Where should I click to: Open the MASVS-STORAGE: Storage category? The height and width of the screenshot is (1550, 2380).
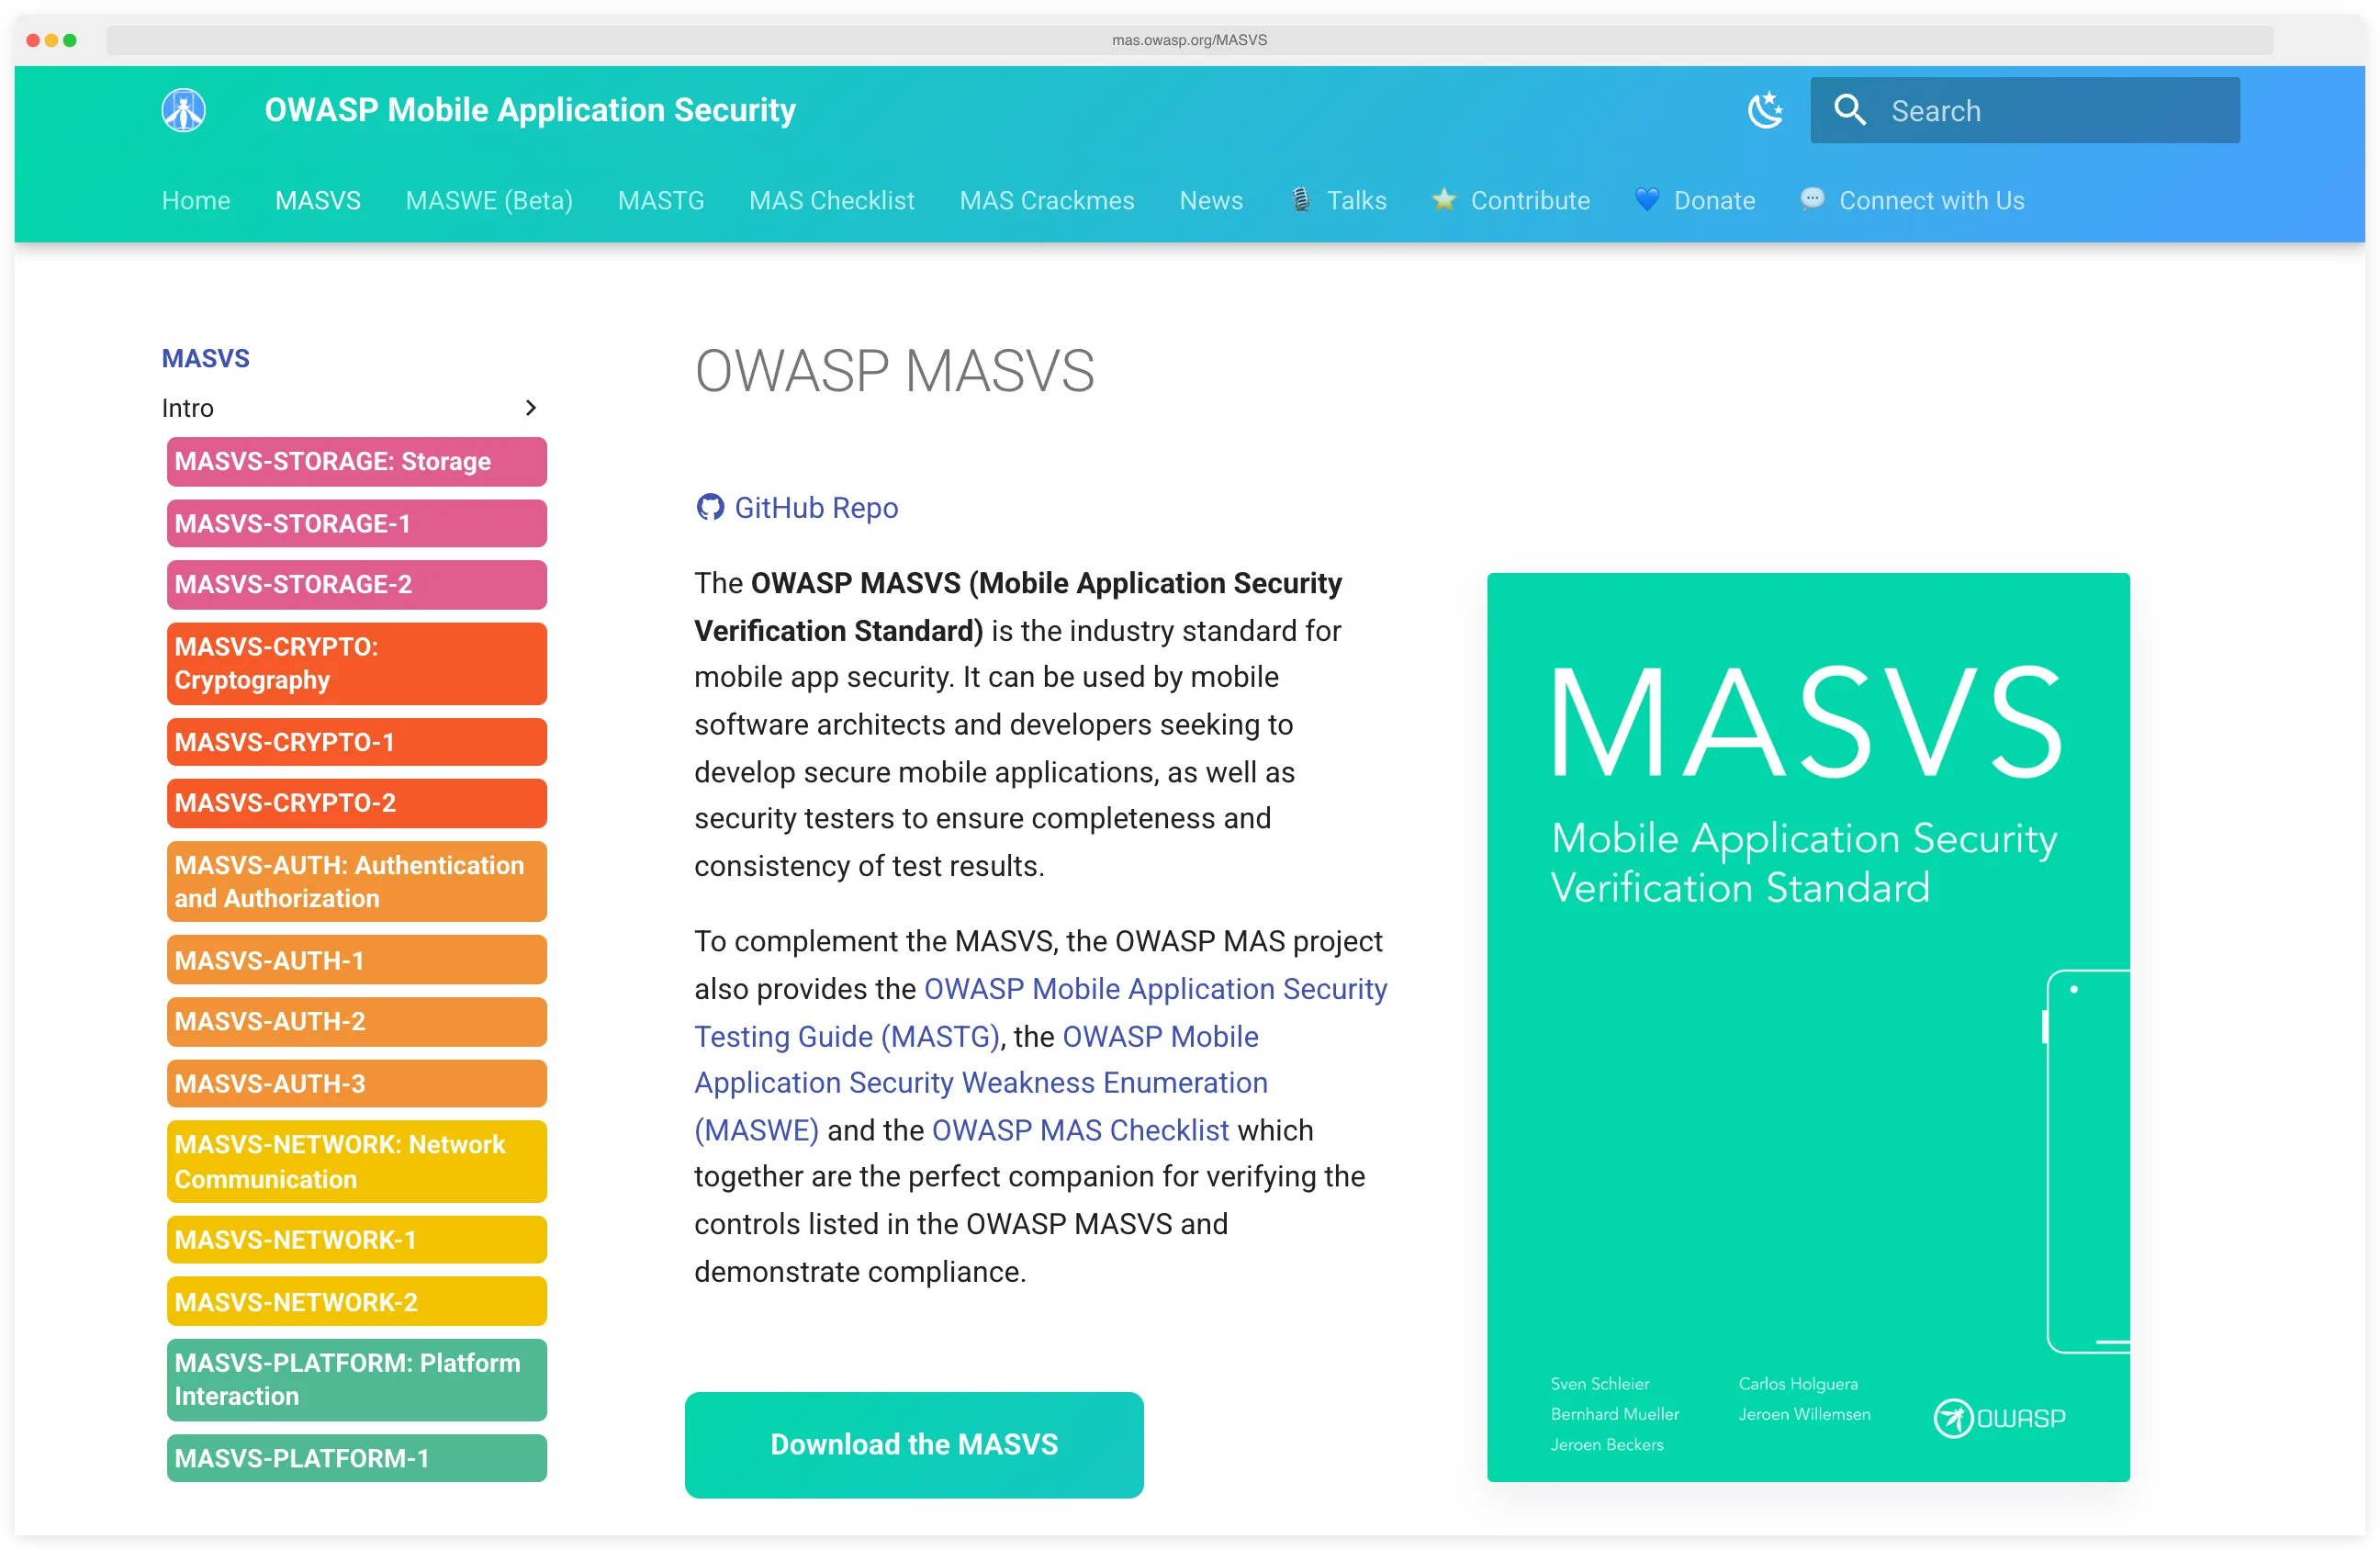[356, 461]
